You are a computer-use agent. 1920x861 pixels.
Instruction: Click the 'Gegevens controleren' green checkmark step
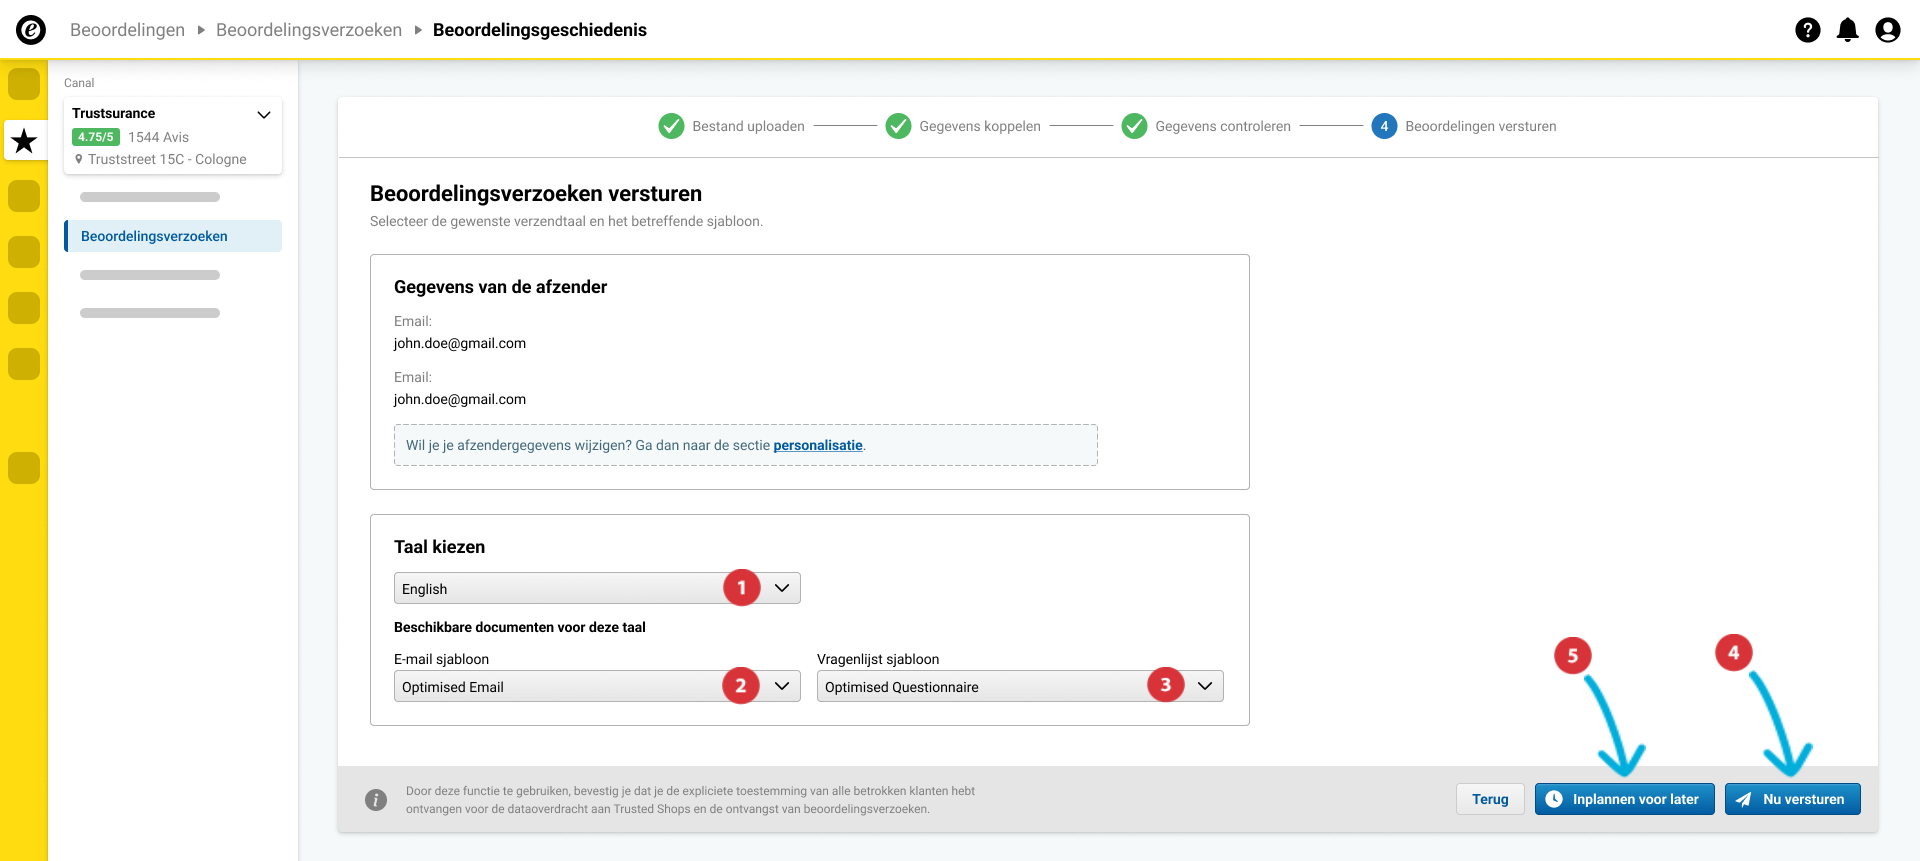[1134, 126]
